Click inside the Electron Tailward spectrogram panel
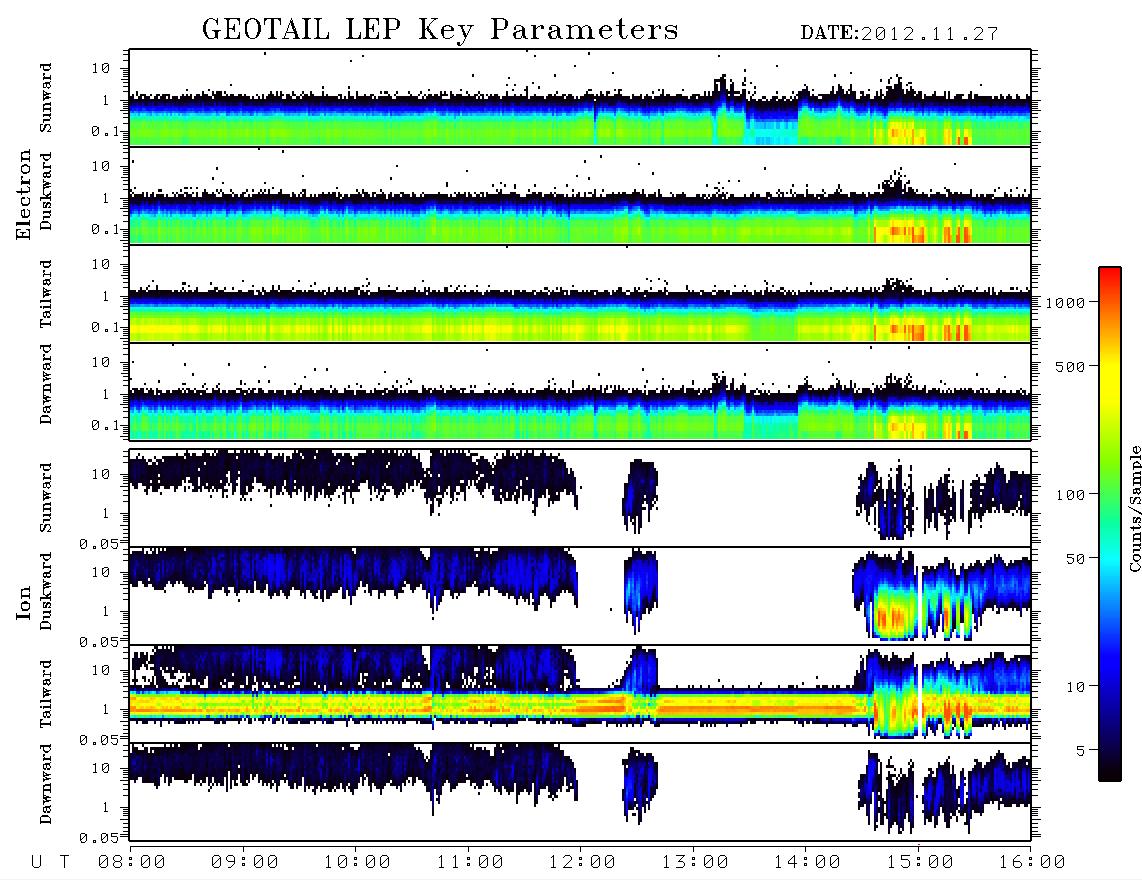The image size is (1142, 880). pyautogui.click(x=580, y=294)
